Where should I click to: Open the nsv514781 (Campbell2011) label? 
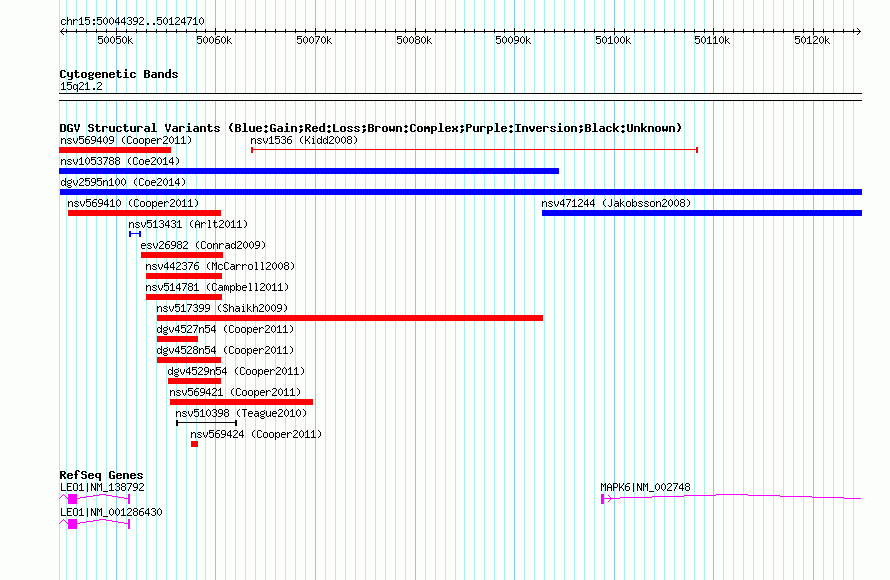pyautogui.click(x=217, y=287)
